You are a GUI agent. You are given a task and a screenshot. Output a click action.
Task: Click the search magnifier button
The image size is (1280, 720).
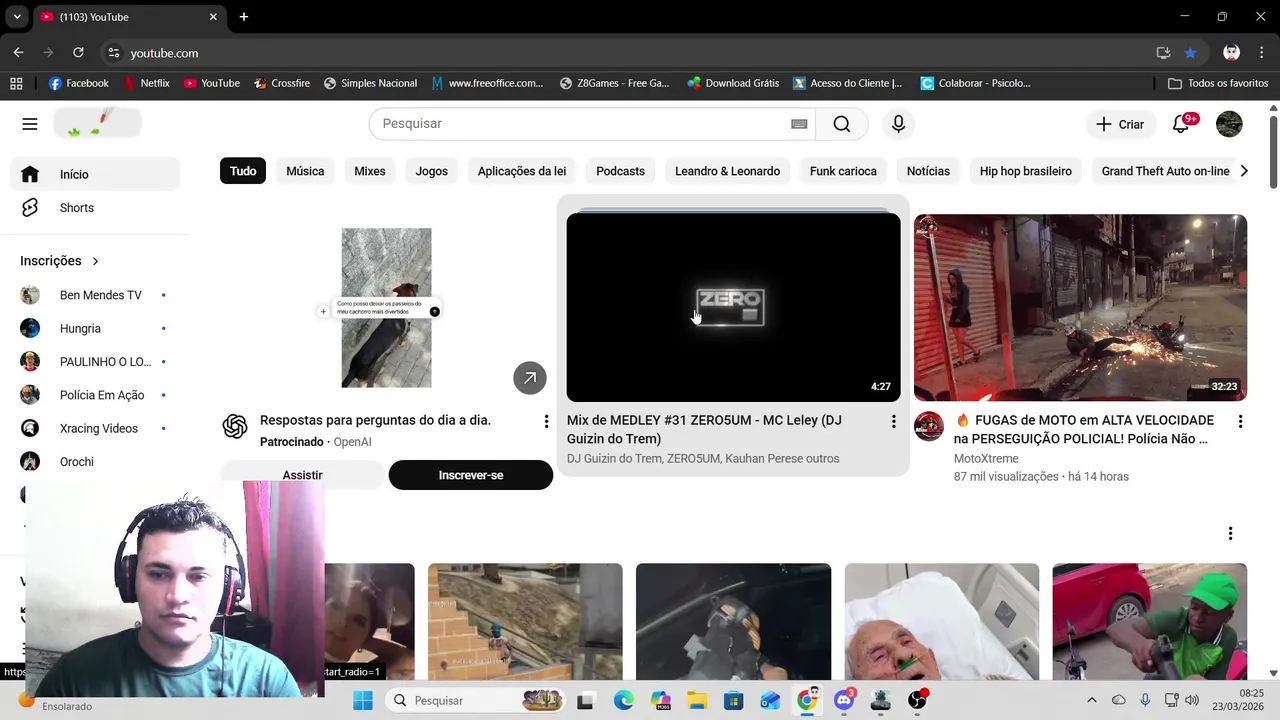tap(842, 124)
